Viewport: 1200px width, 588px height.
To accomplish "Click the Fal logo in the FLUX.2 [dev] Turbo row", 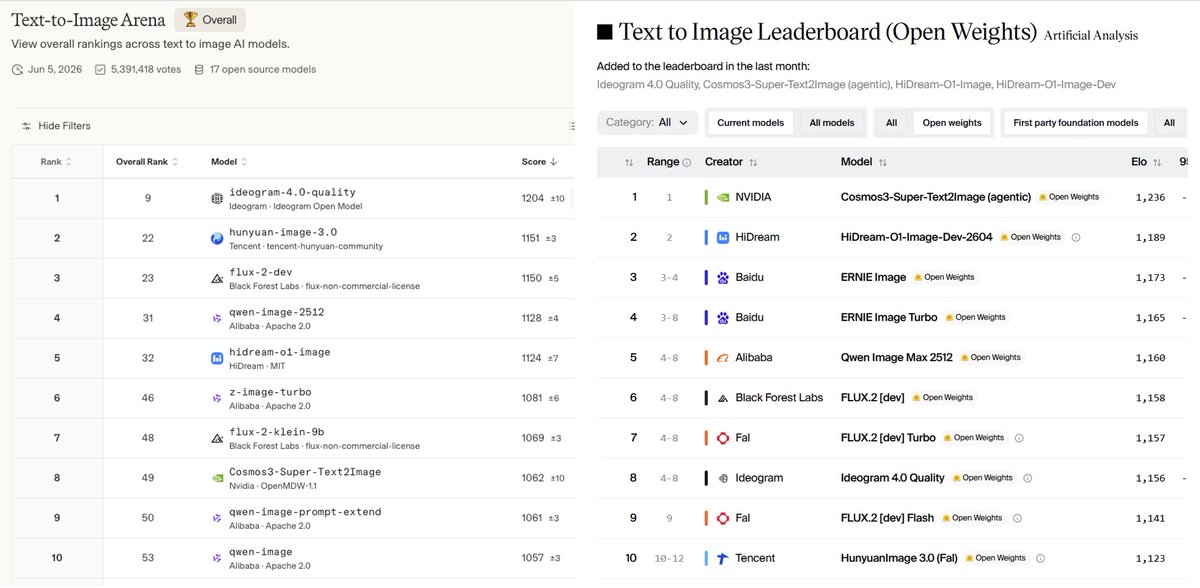I will click(x=723, y=437).
